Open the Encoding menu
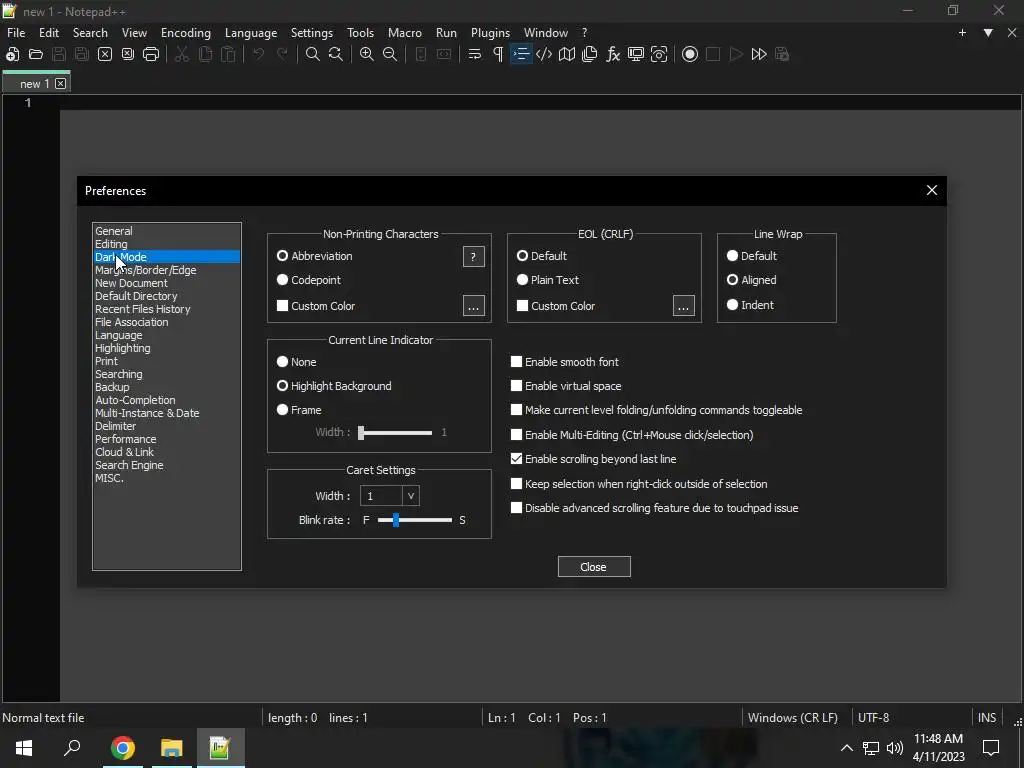 pos(186,33)
